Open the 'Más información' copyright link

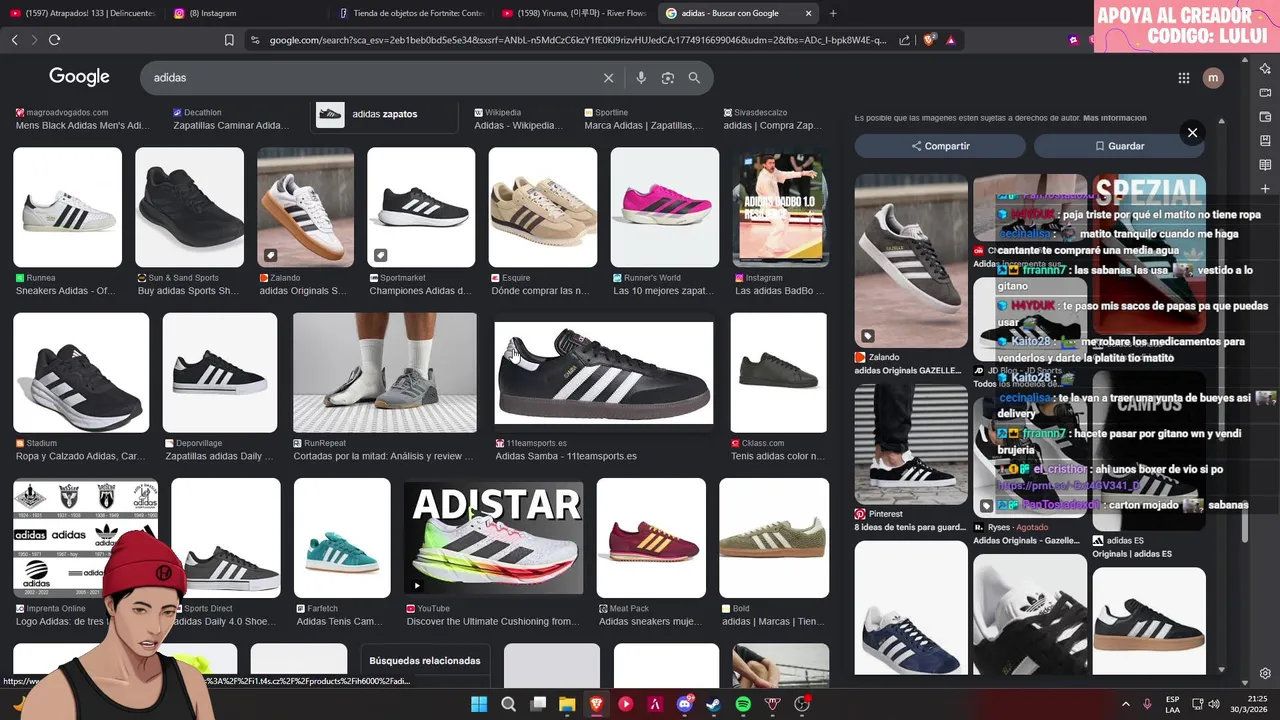tap(1115, 118)
